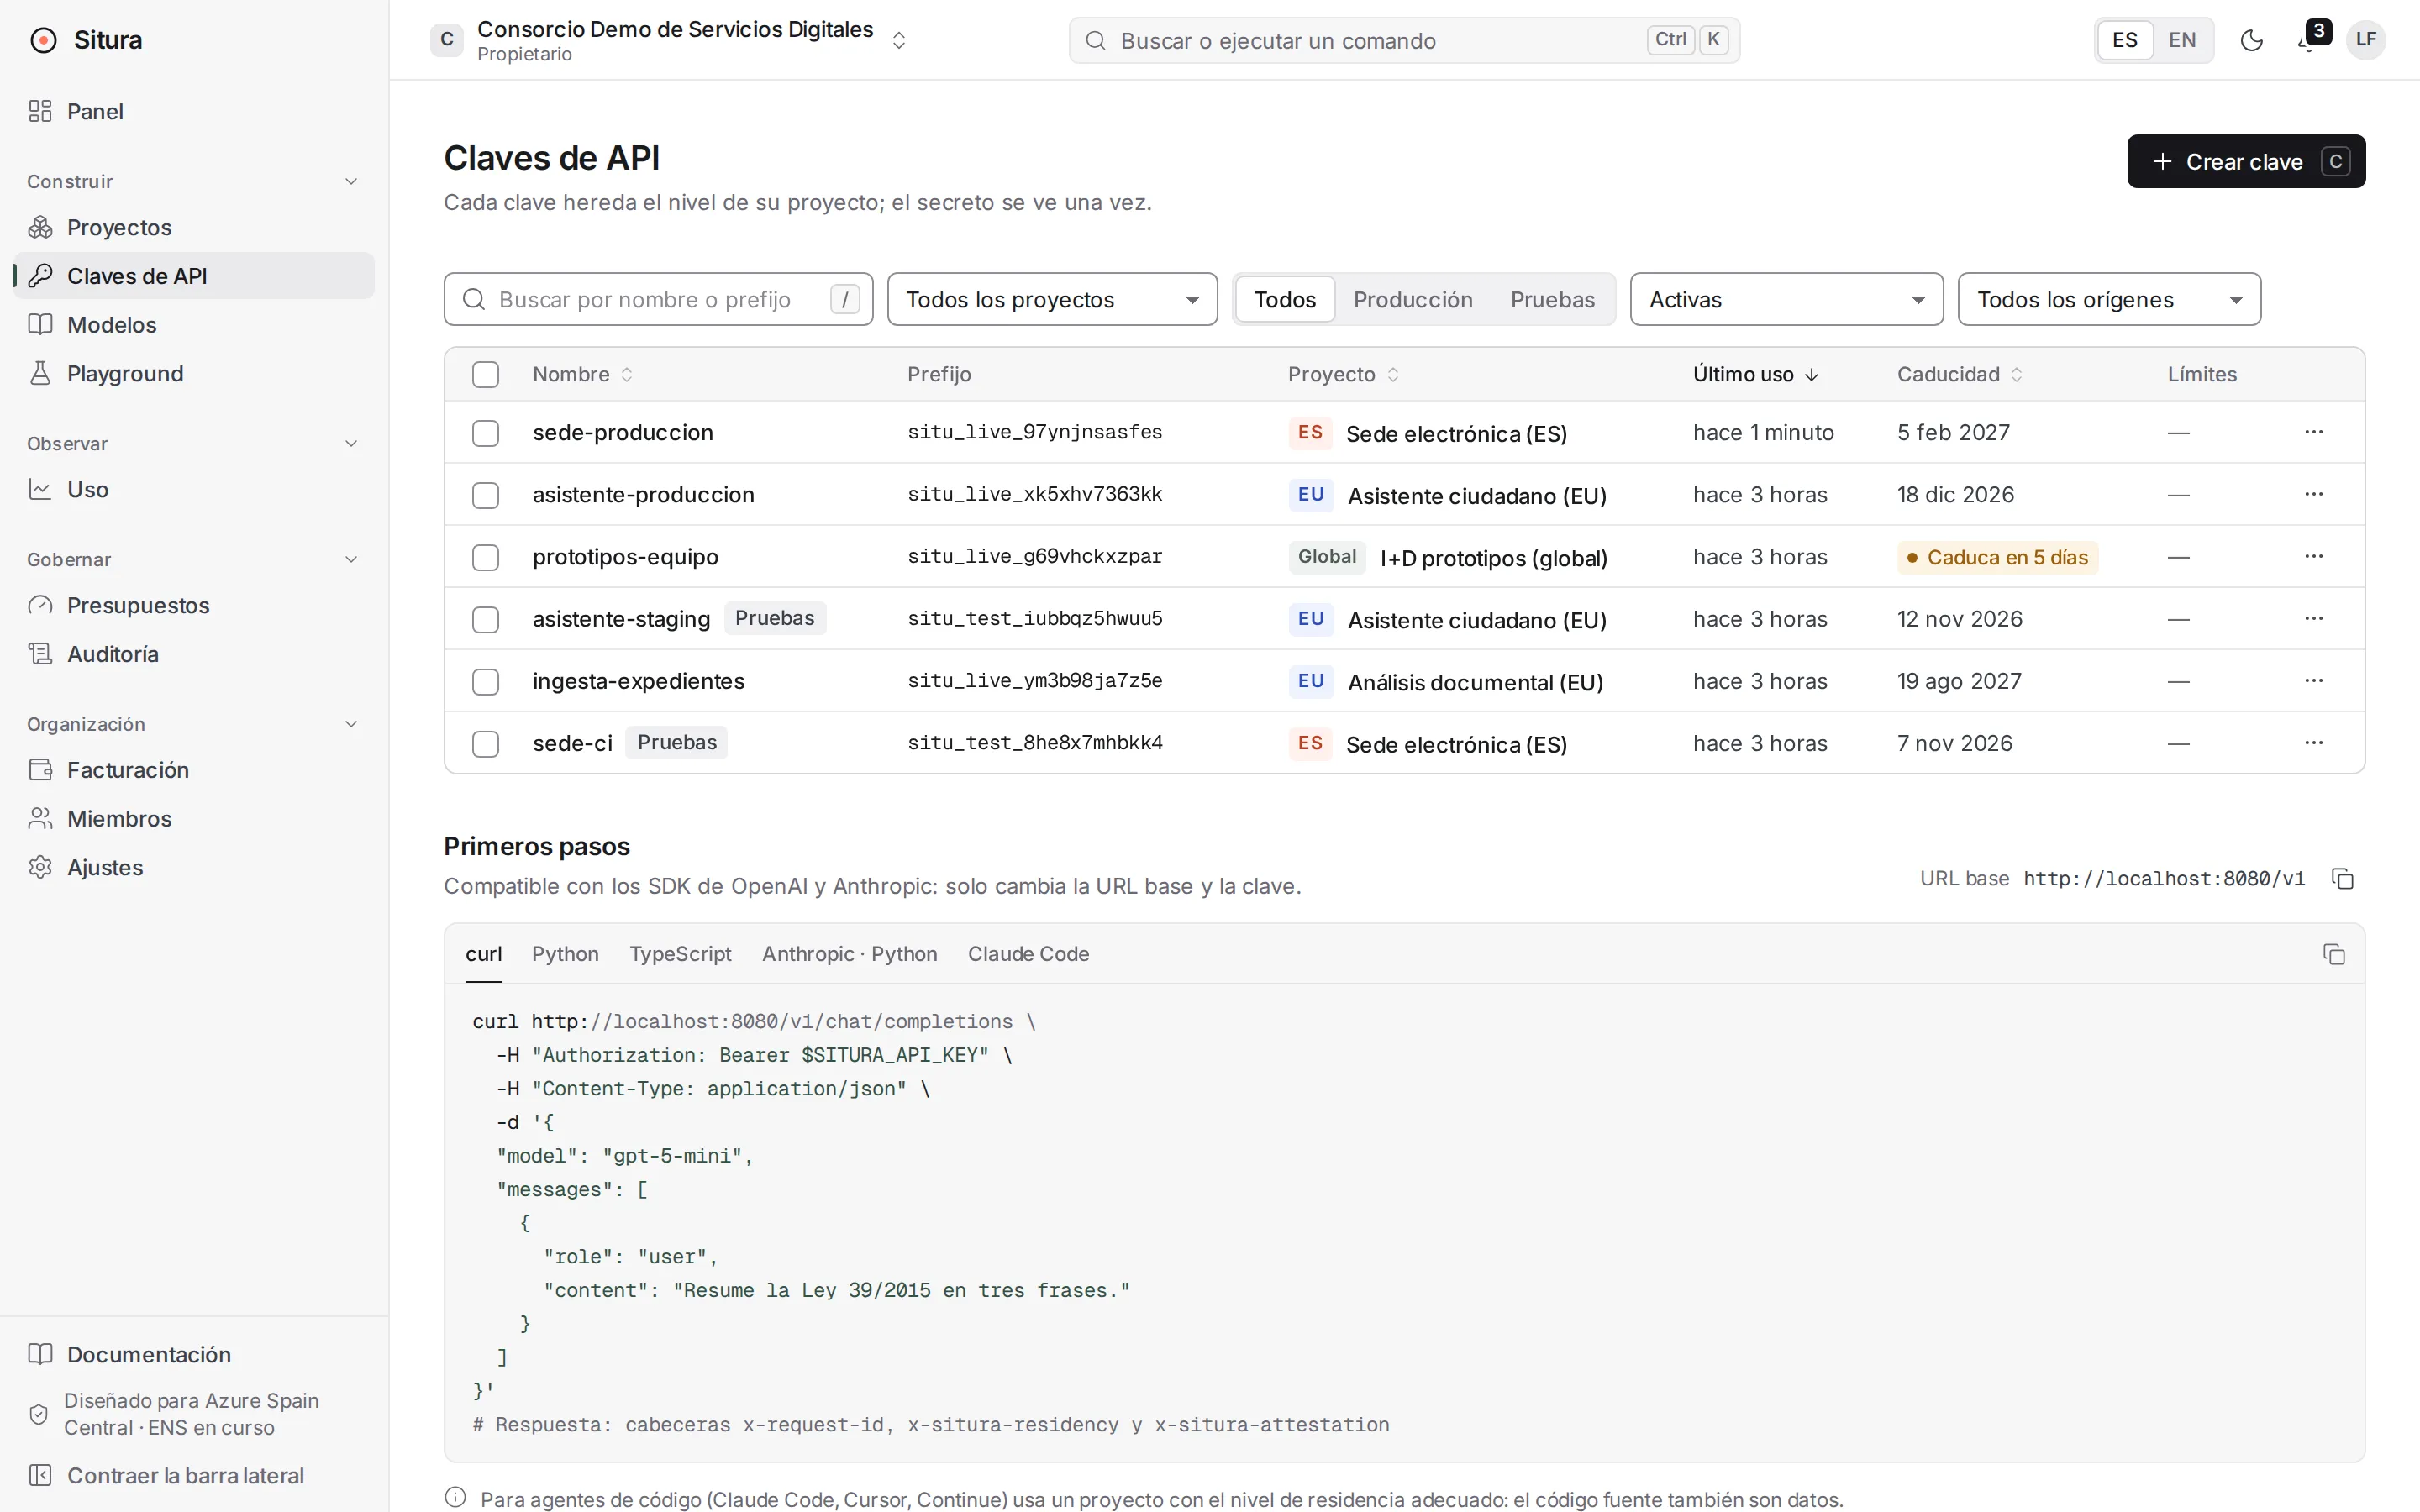Collapse sidebar via Contraer la barra lateral
The image size is (2420, 1512).
[194, 1475]
